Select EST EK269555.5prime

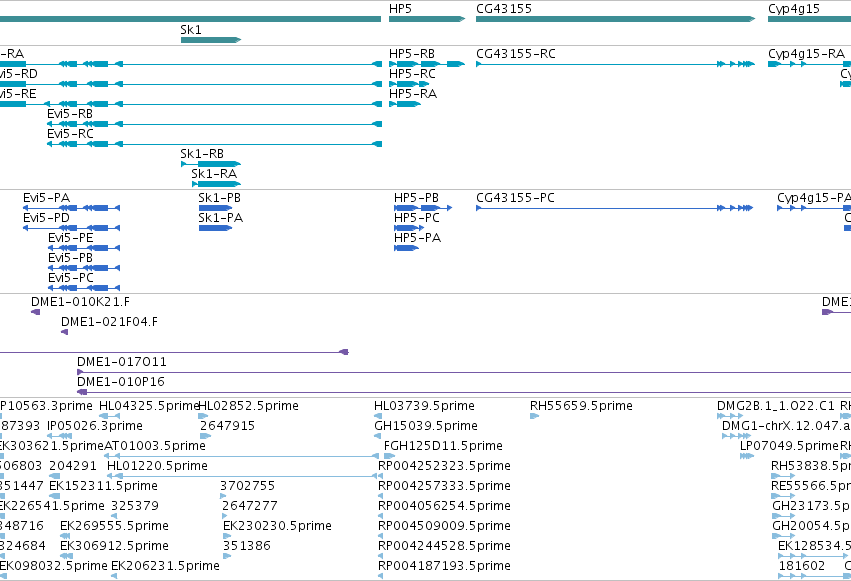click(x=66, y=537)
